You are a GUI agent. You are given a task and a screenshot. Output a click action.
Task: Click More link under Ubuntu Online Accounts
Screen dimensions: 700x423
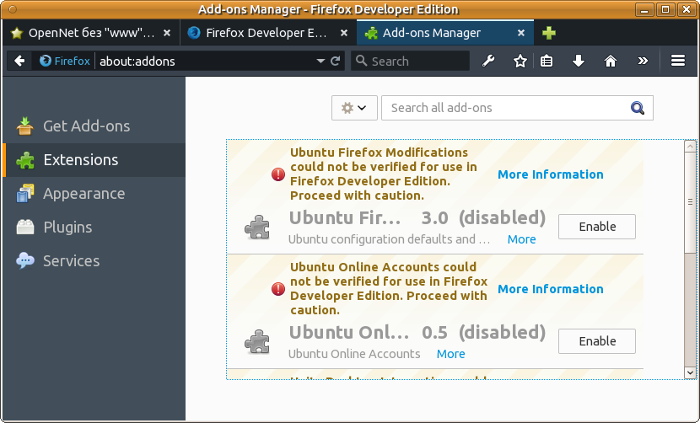[x=450, y=354]
